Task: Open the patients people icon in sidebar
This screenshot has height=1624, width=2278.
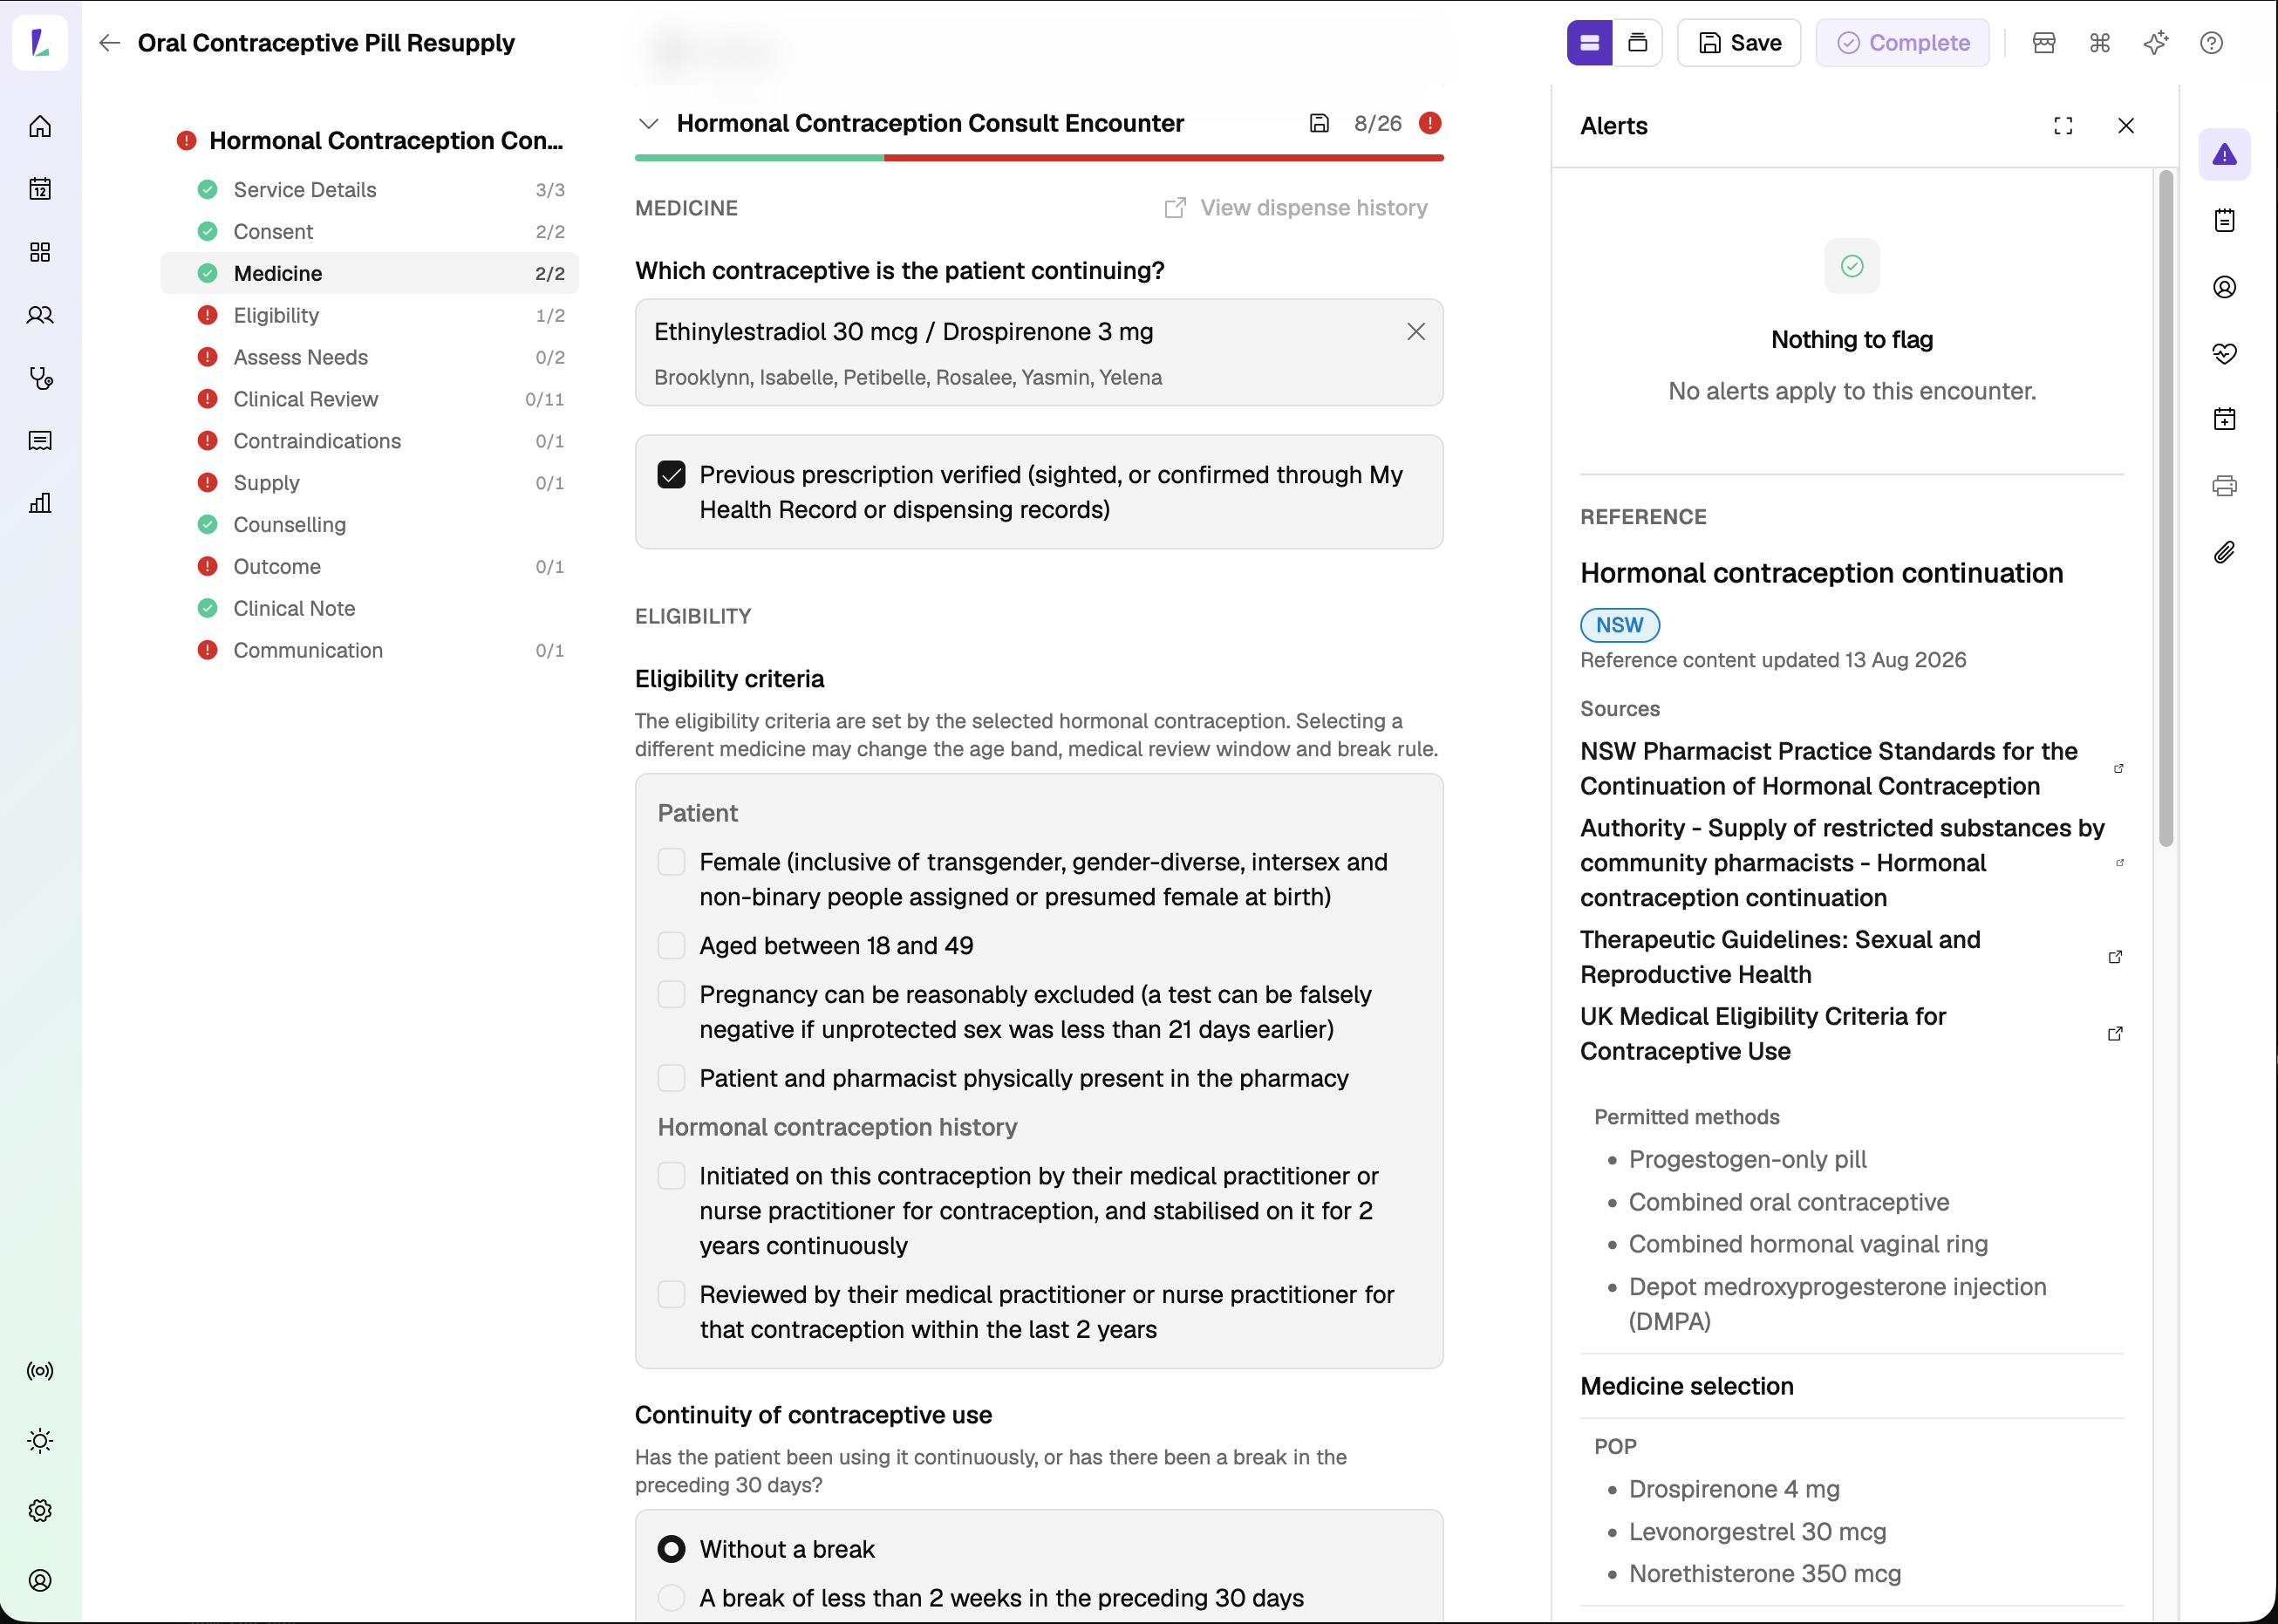Action: coord(40,315)
